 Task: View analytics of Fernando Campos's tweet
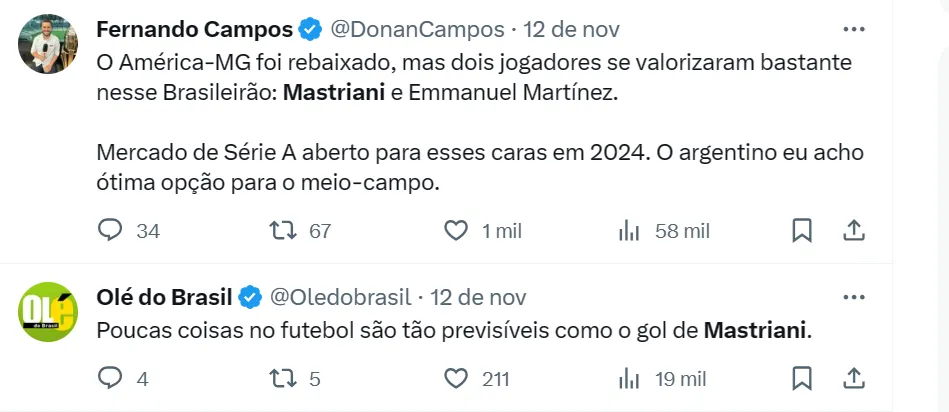click(629, 231)
